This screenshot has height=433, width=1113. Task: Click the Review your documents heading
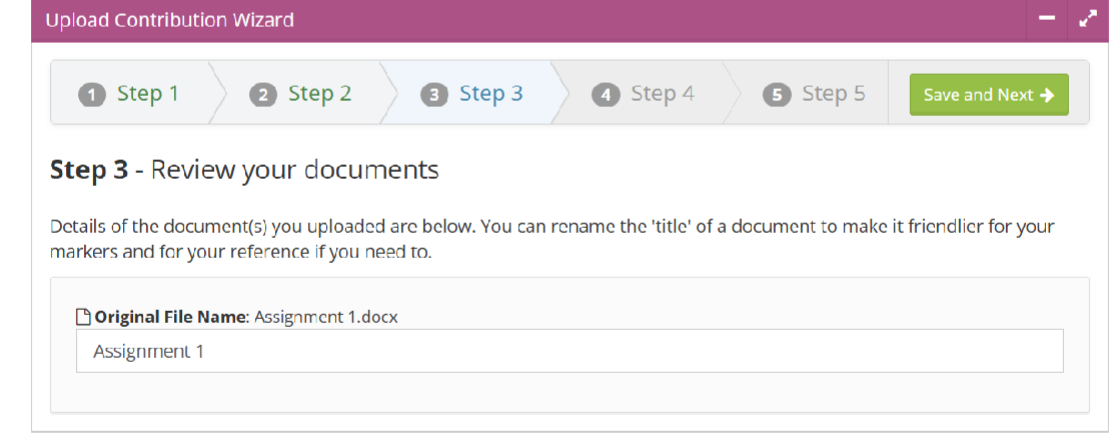coord(295,170)
